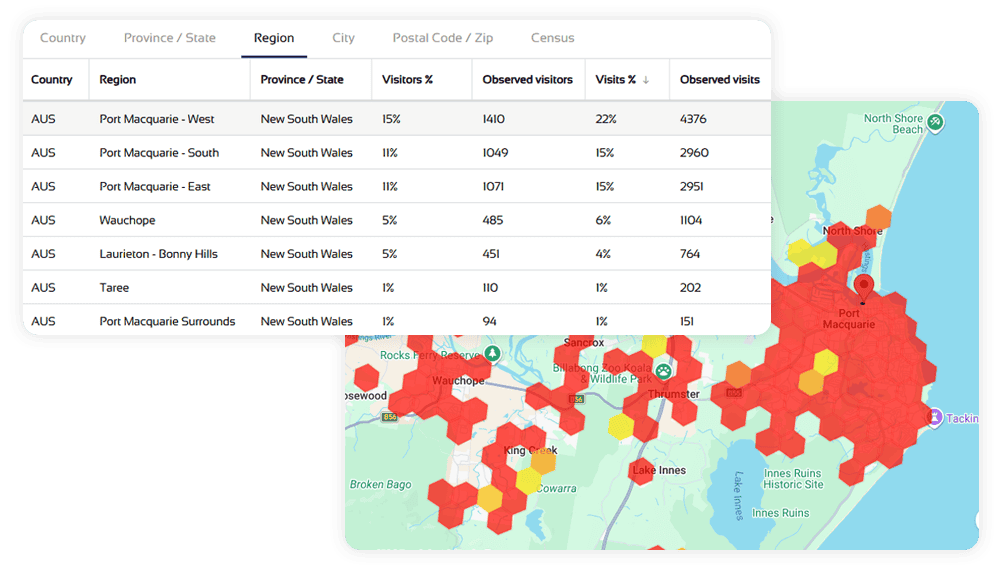The height and width of the screenshot is (578, 1000).
Task: Click the yellow hexagon near Thrumster
Action: (622, 426)
